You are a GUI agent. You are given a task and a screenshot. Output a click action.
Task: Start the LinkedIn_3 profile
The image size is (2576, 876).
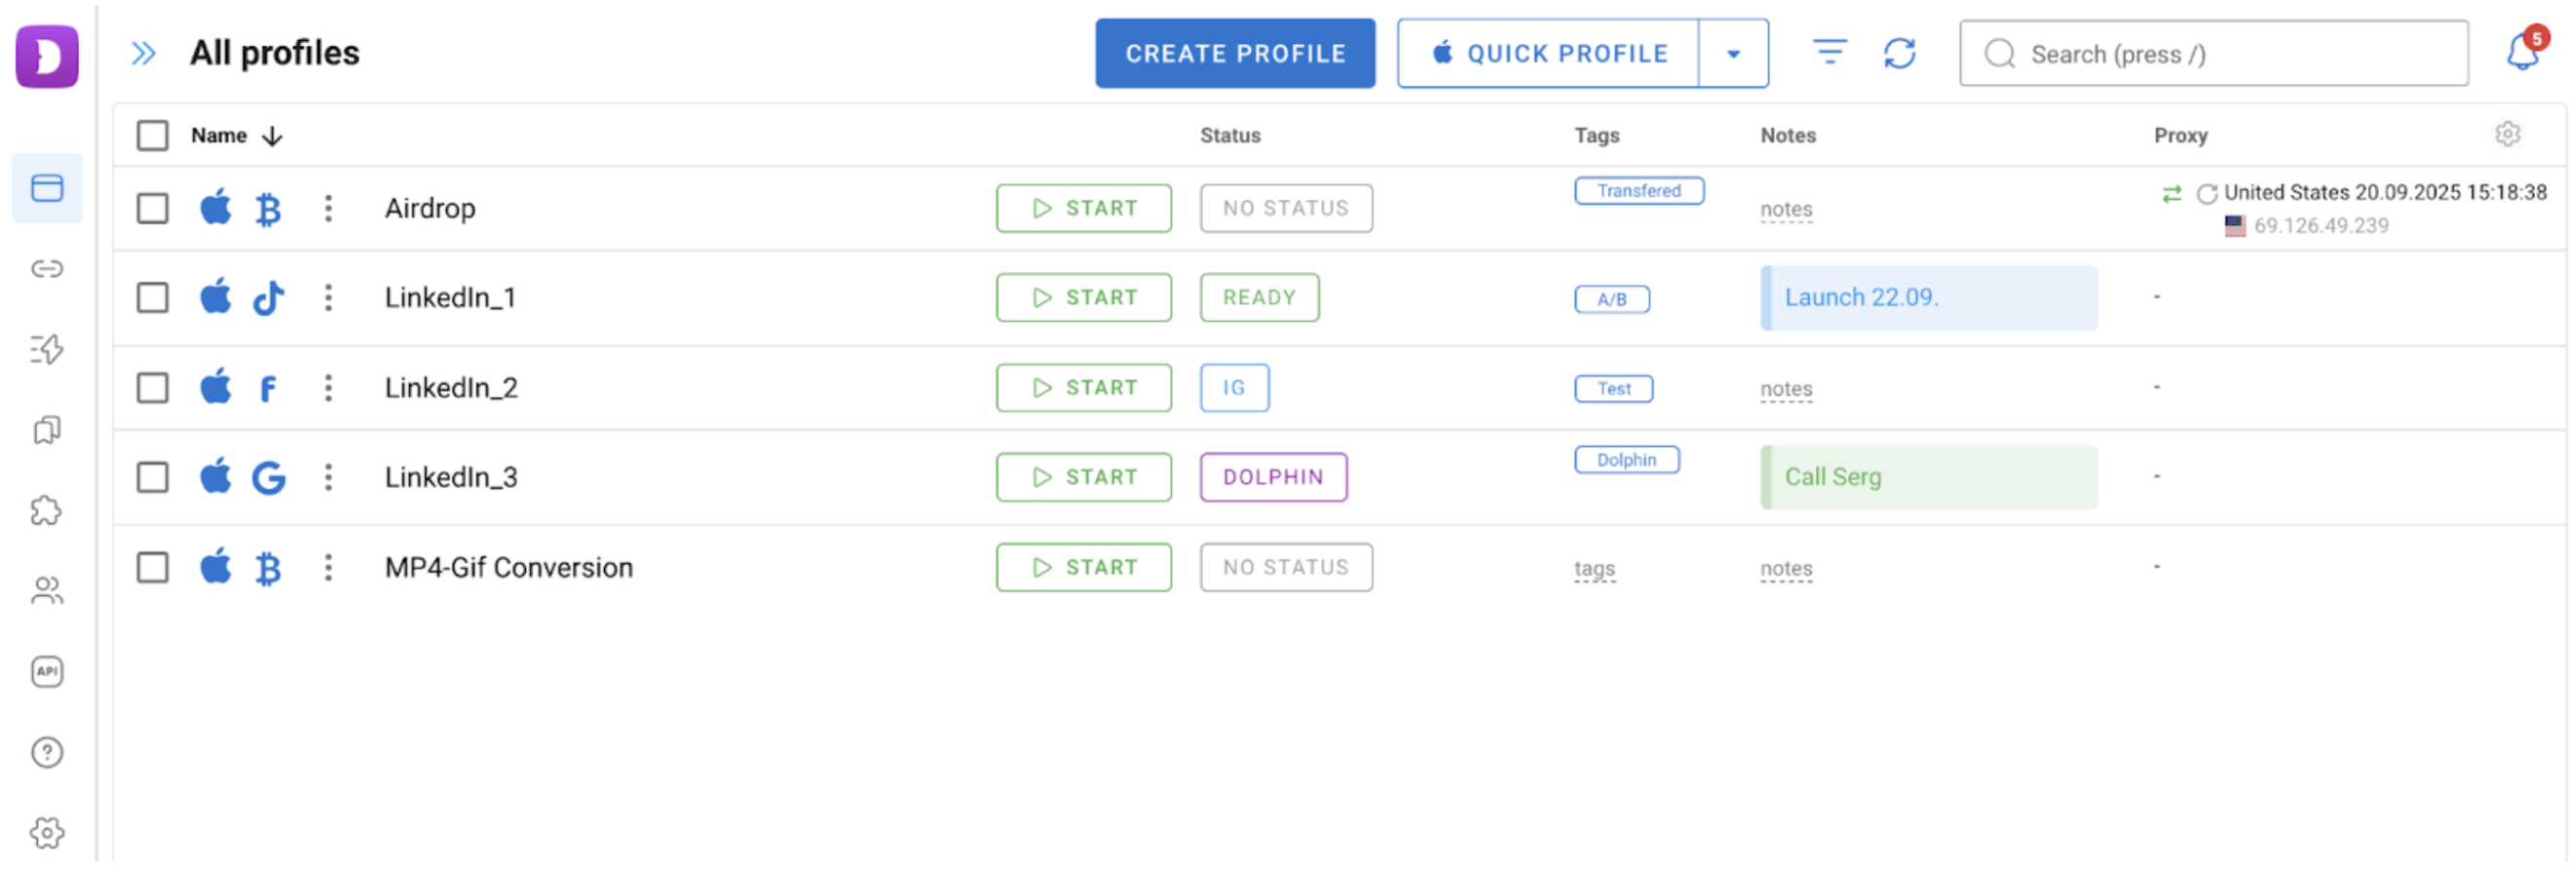(x=1083, y=477)
